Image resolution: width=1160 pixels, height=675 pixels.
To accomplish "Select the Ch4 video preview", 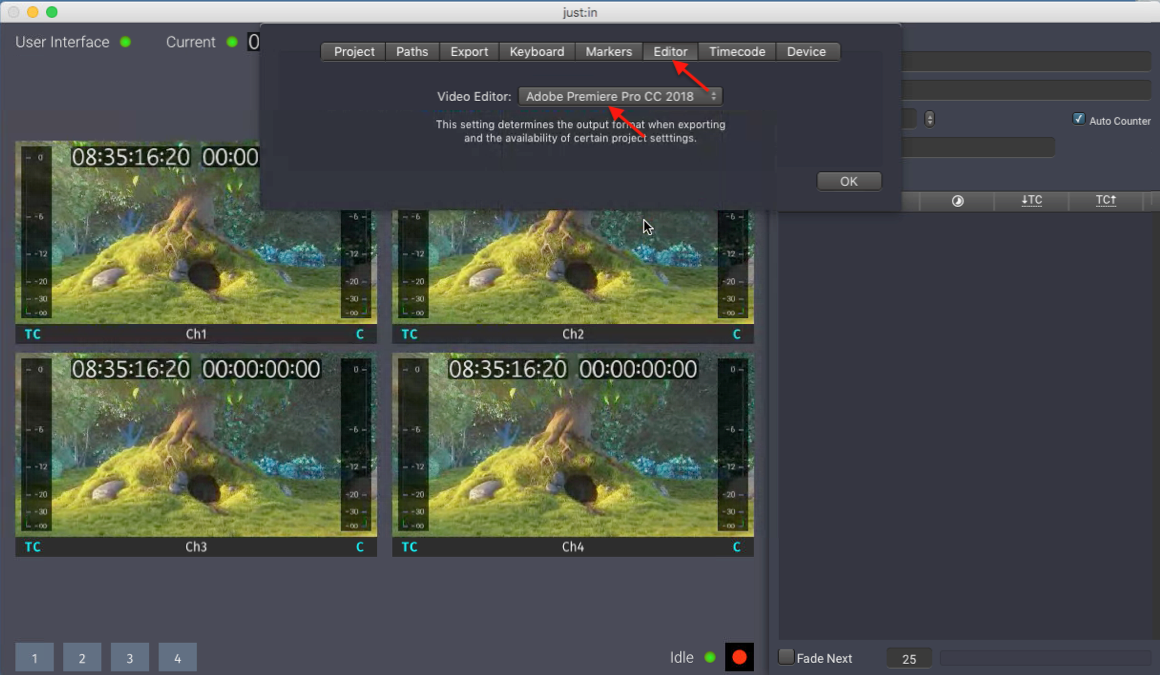I will pos(573,445).
